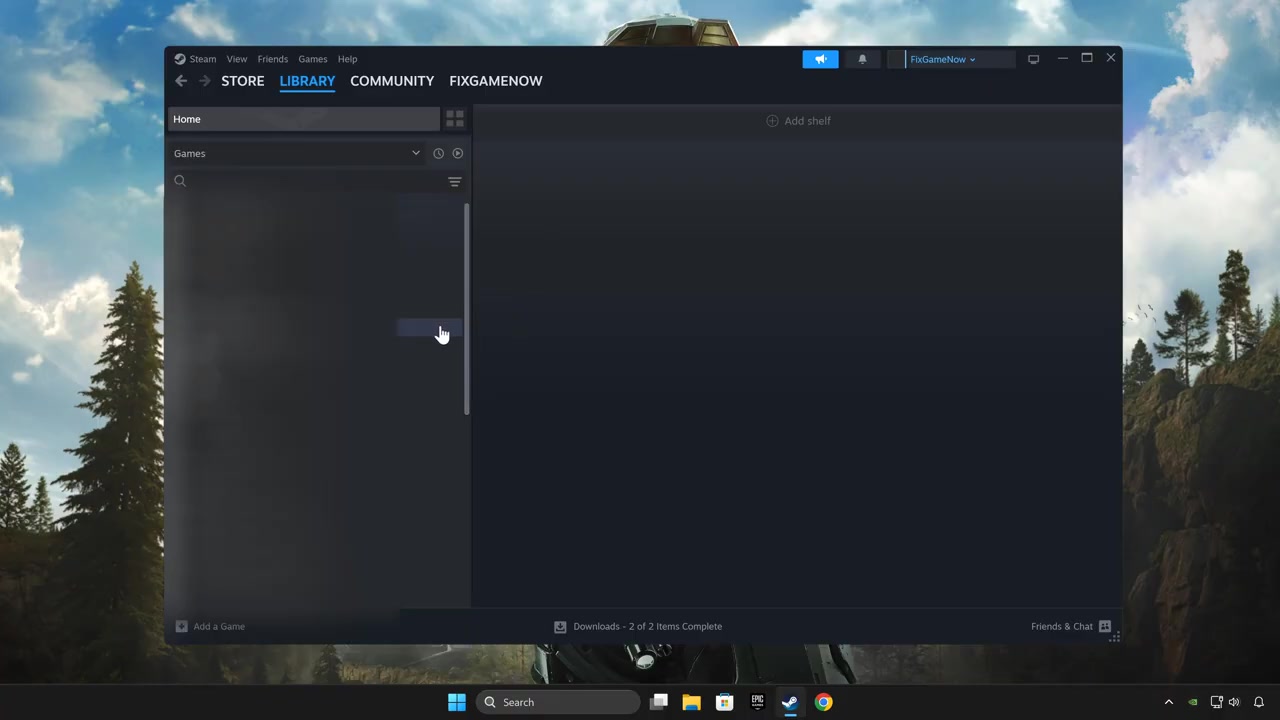Image resolution: width=1280 pixels, height=720 pixels.
Task: Click the blue announcements megaphone button
Action: (820, 59)
